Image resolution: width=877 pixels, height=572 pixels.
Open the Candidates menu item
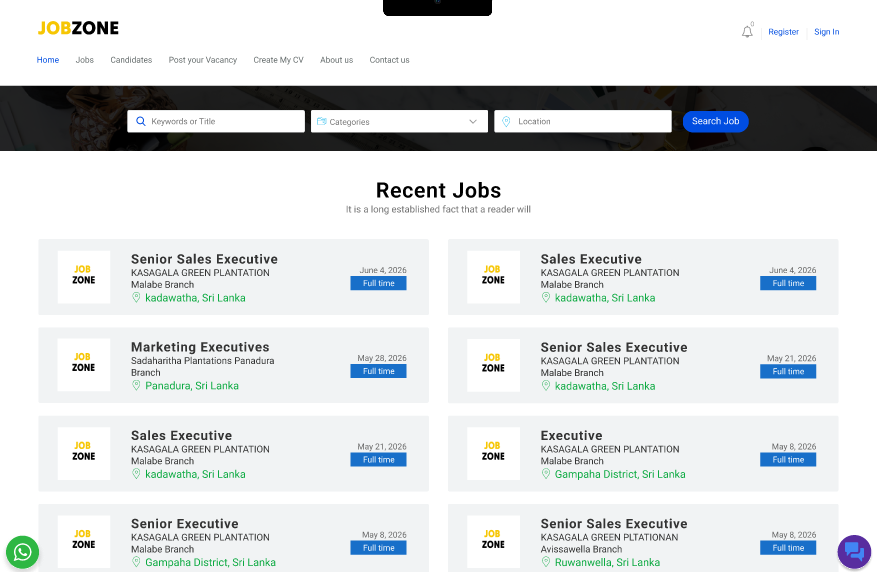(x=131, y=60)
